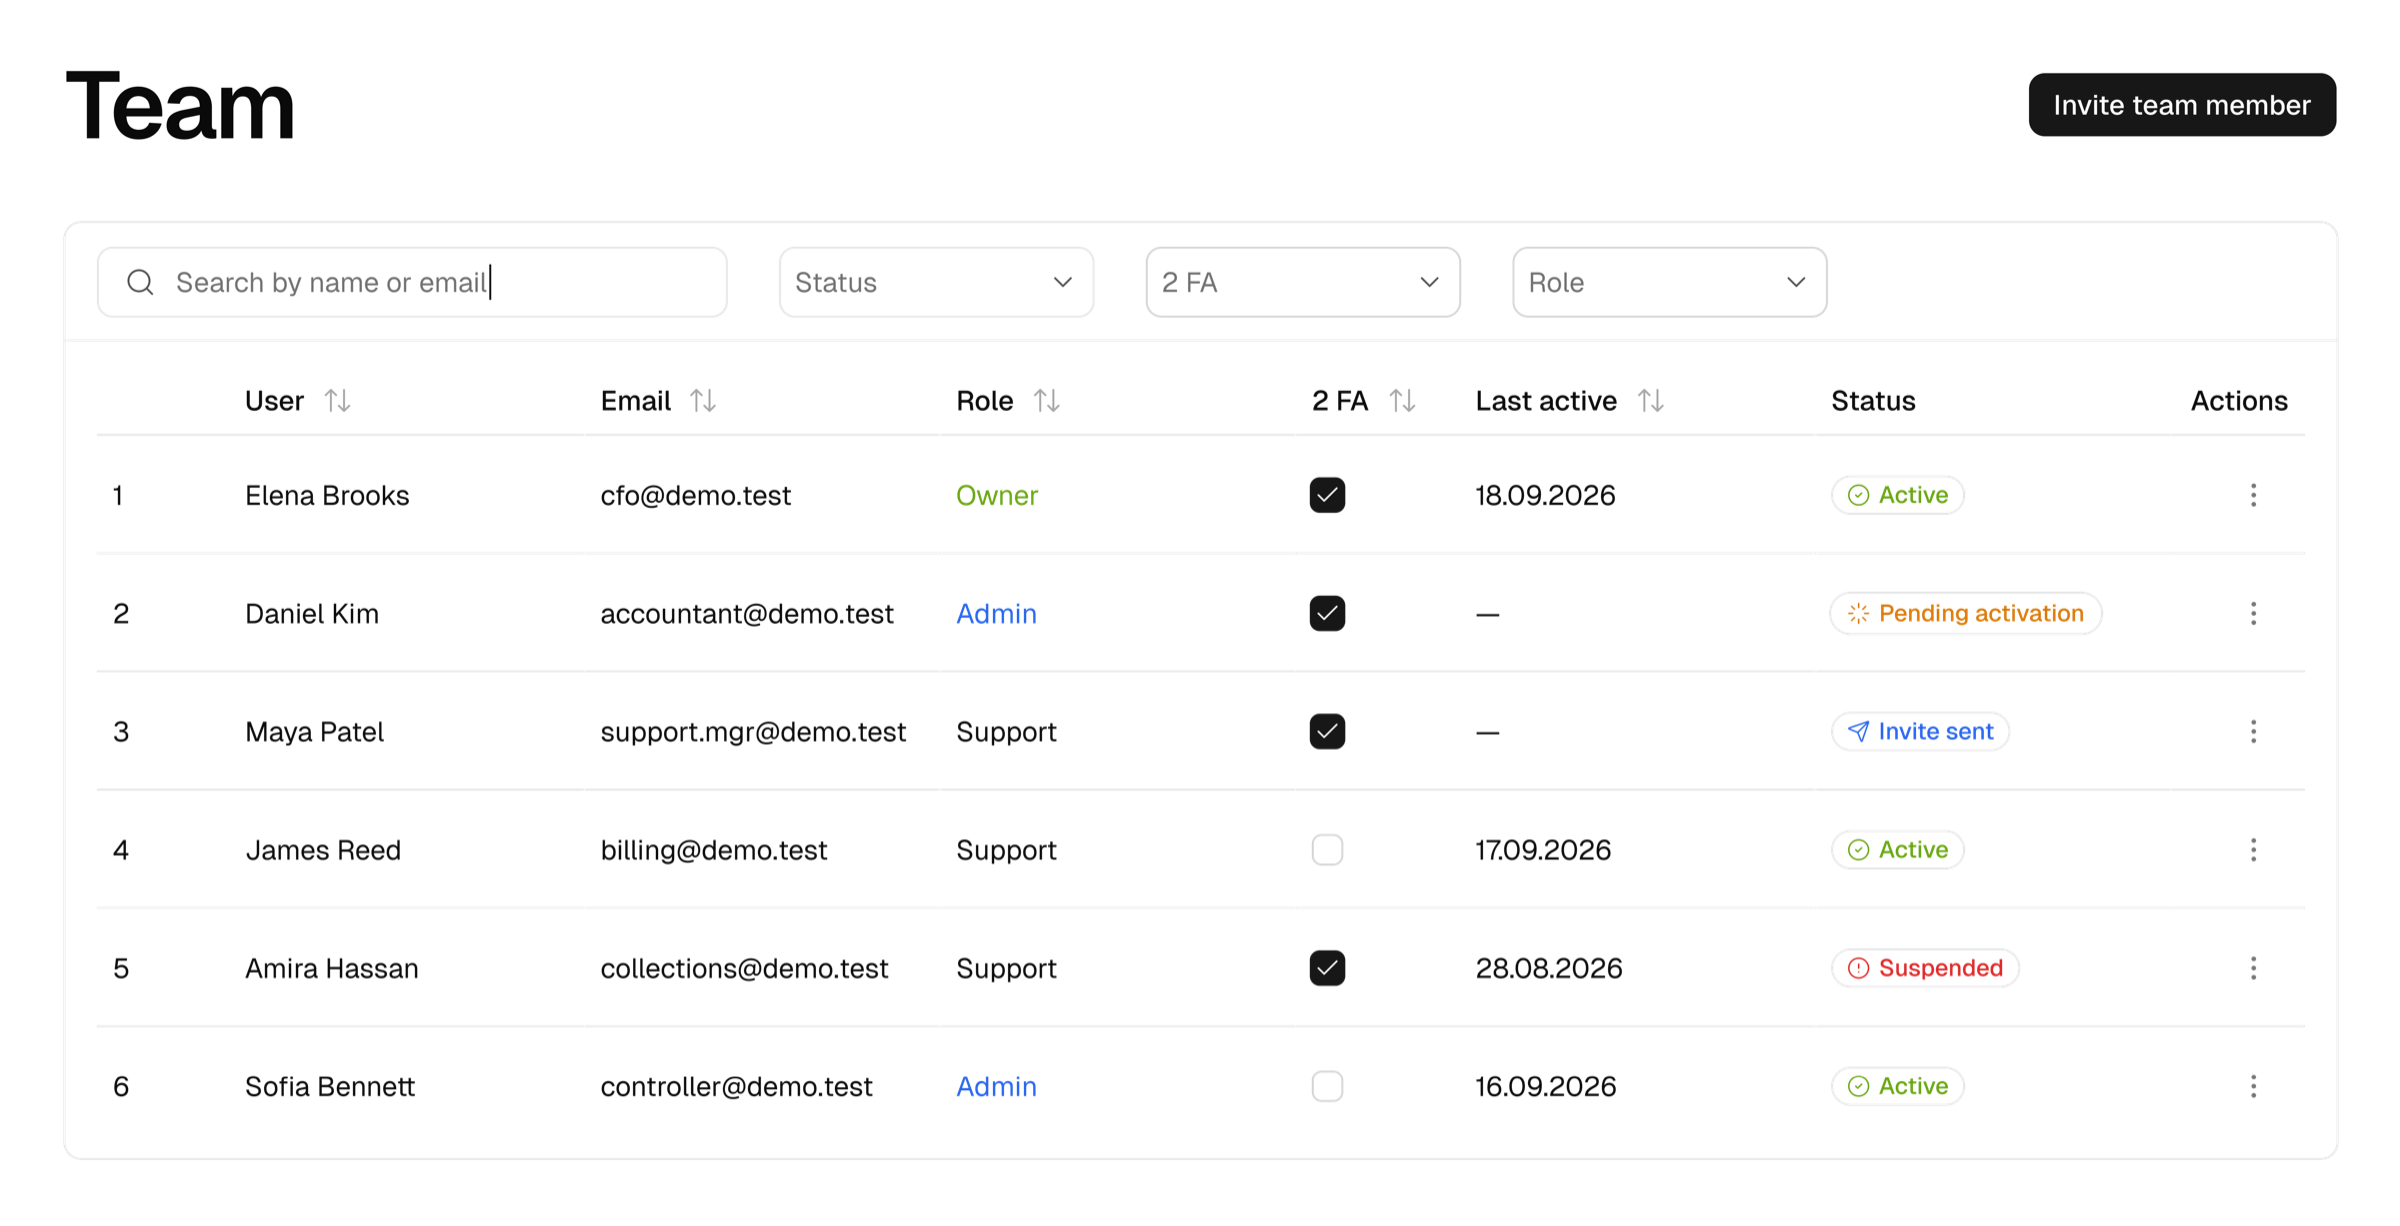Viewport: 2400px width, 1226px height.
Task: Select email support.mgr@demo.test
Action: point(753,731)
